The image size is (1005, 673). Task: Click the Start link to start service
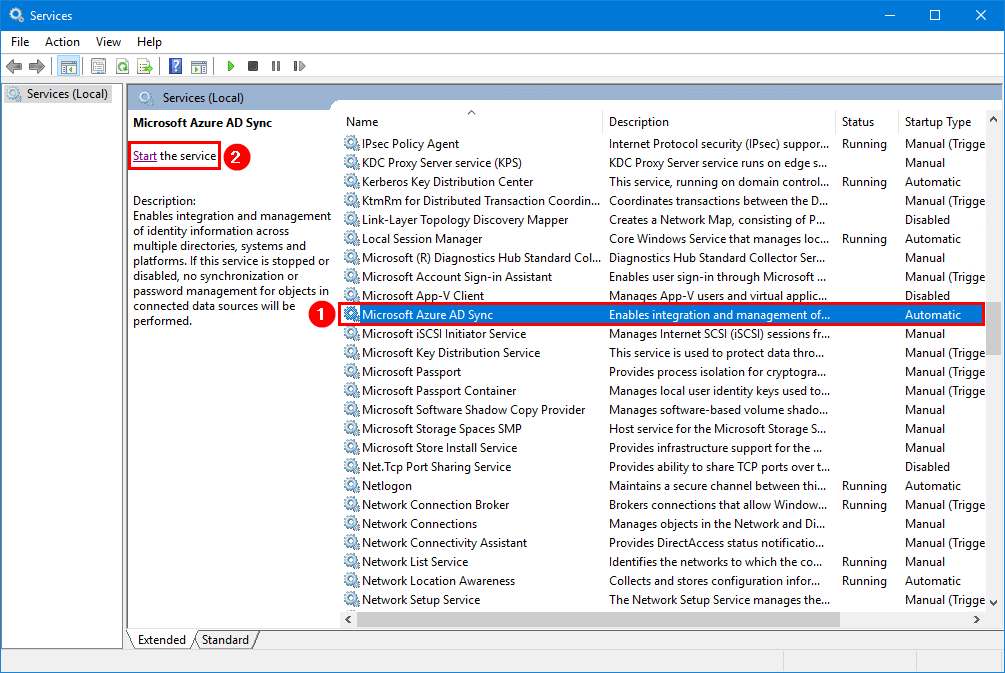tap(145, 156)
